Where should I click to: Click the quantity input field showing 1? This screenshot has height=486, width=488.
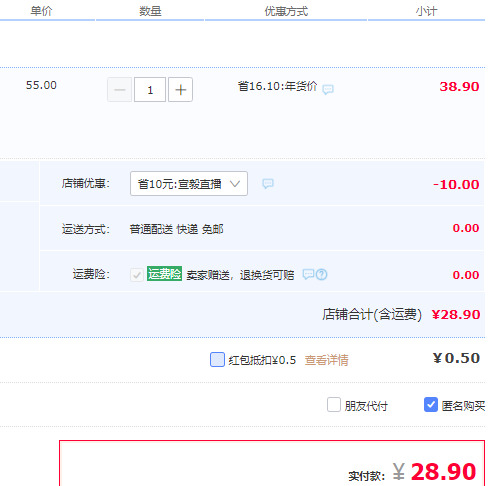pos(150,90)
